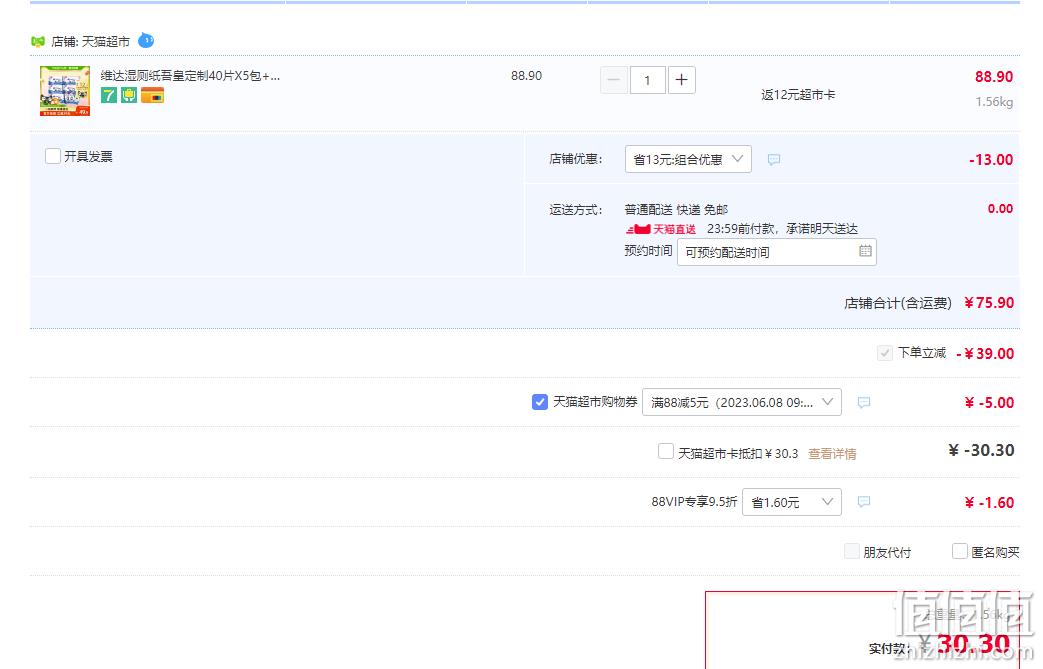Tick the 朋友代付 checkbox
1043x669 pixels.
tap(851, 551)
